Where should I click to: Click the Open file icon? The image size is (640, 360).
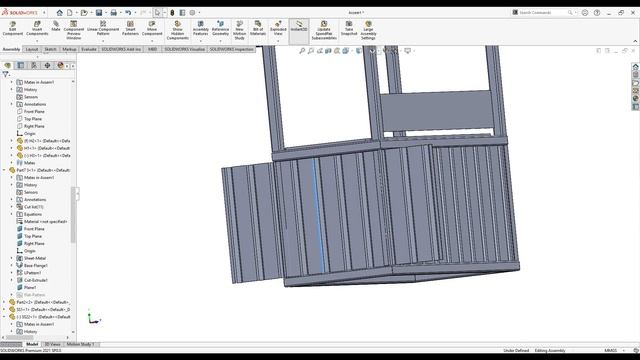tap(84, 13)
